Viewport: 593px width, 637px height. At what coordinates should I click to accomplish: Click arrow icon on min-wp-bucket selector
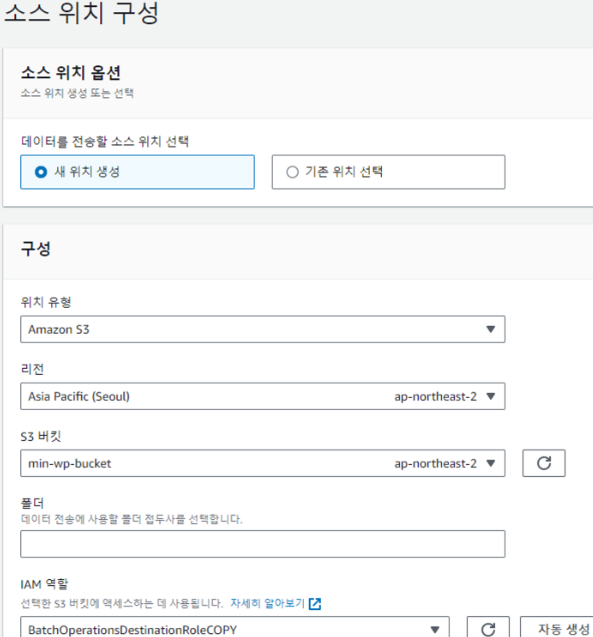(491, 463)
